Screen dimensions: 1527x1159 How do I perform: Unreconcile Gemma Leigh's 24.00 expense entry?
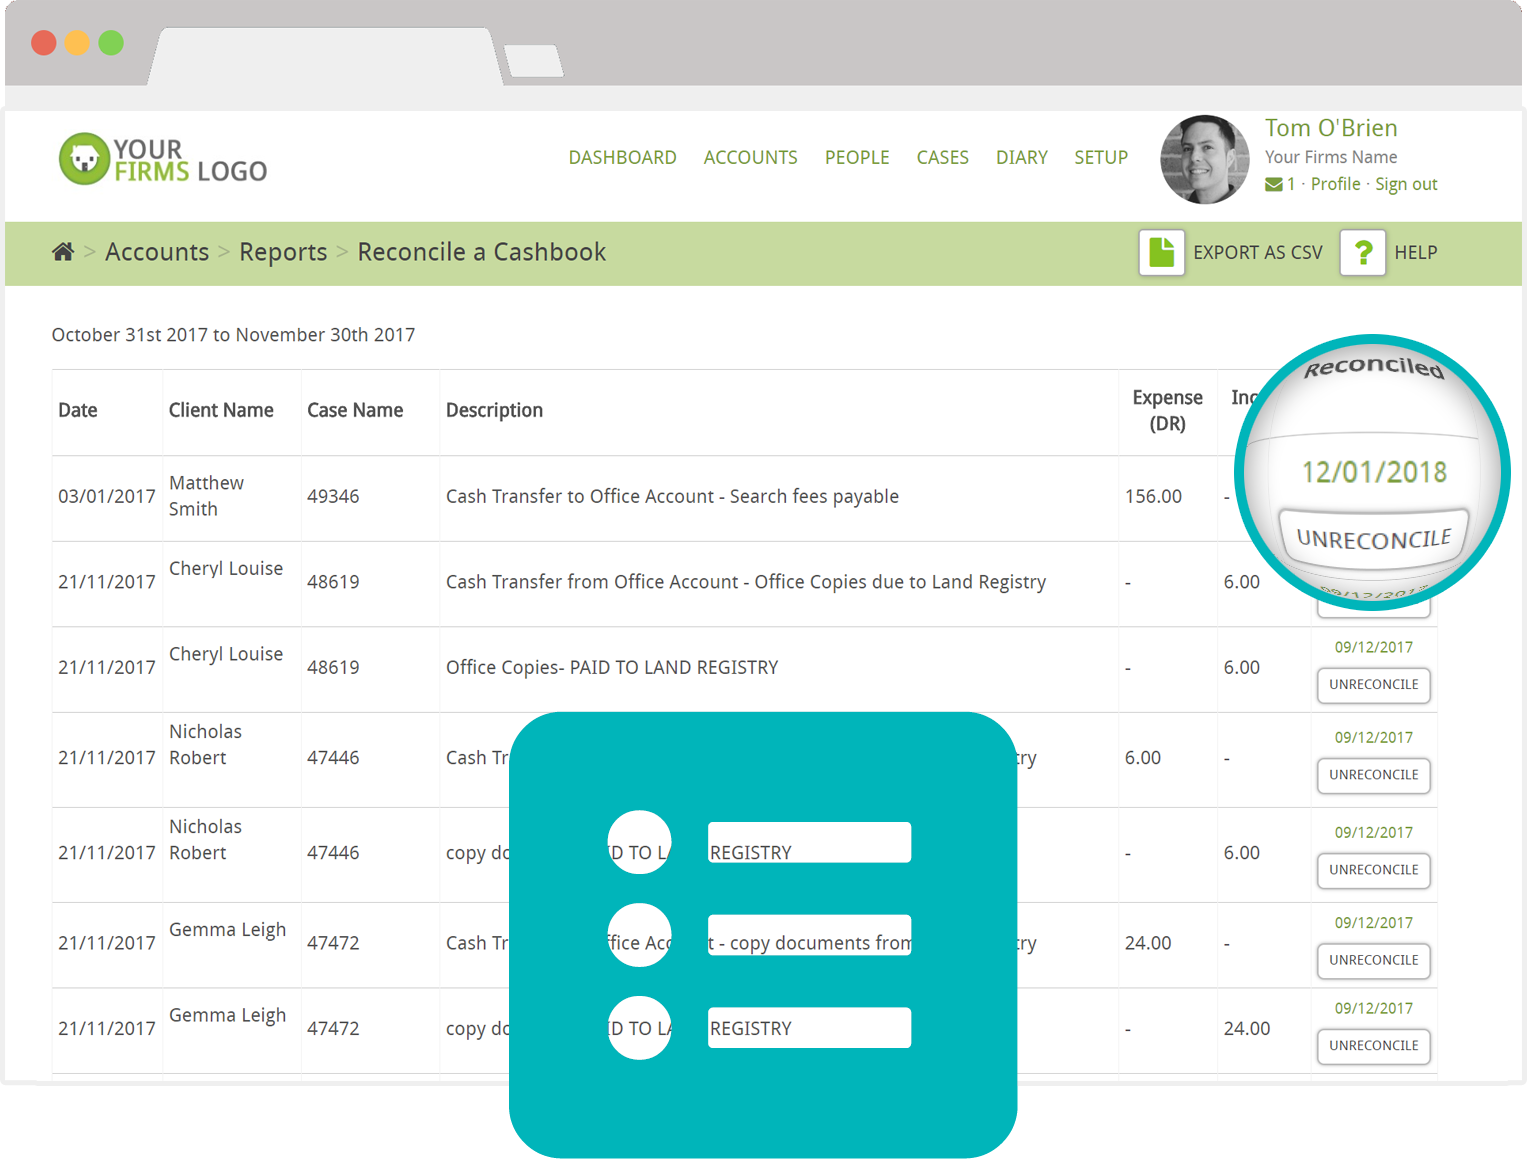click(x=1373, y=961)
